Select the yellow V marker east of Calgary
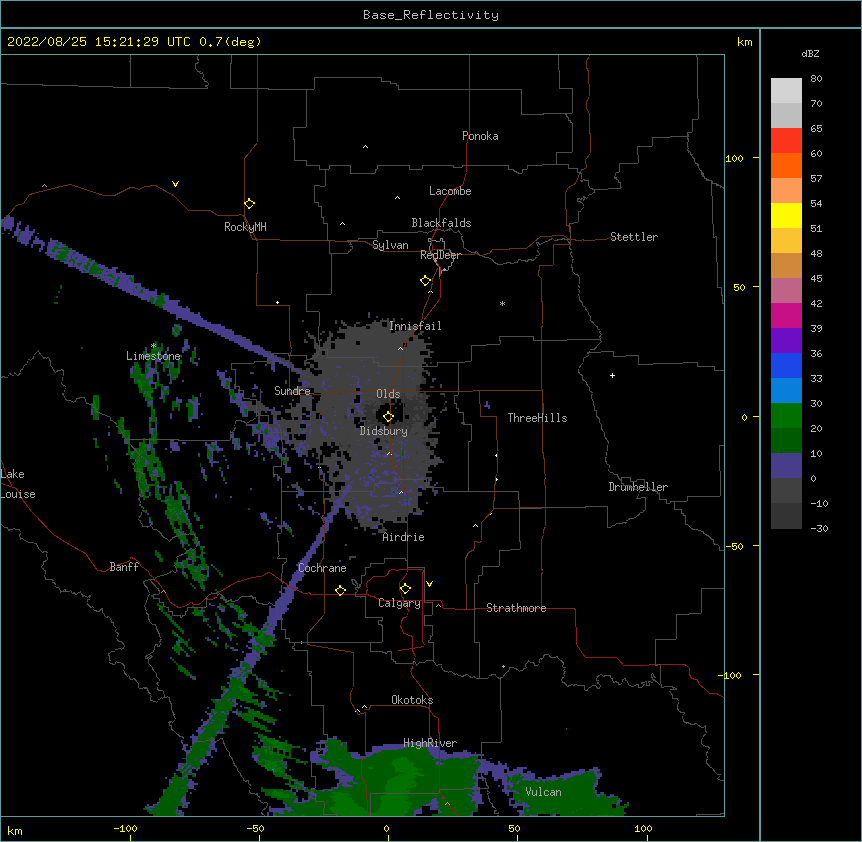This screenshot has height=842, width=862. (429, 584)
